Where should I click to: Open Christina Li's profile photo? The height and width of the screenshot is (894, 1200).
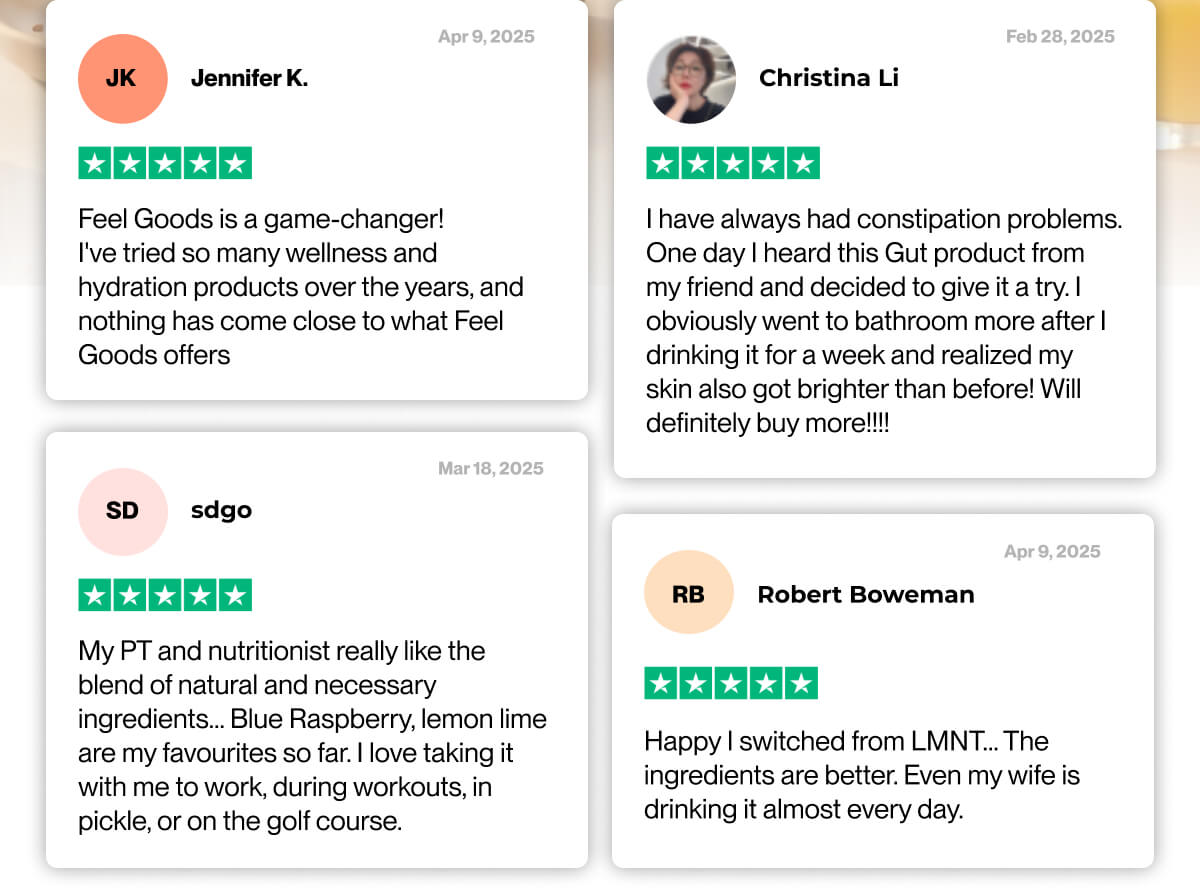pyautogui.click(x=691, y=79)
